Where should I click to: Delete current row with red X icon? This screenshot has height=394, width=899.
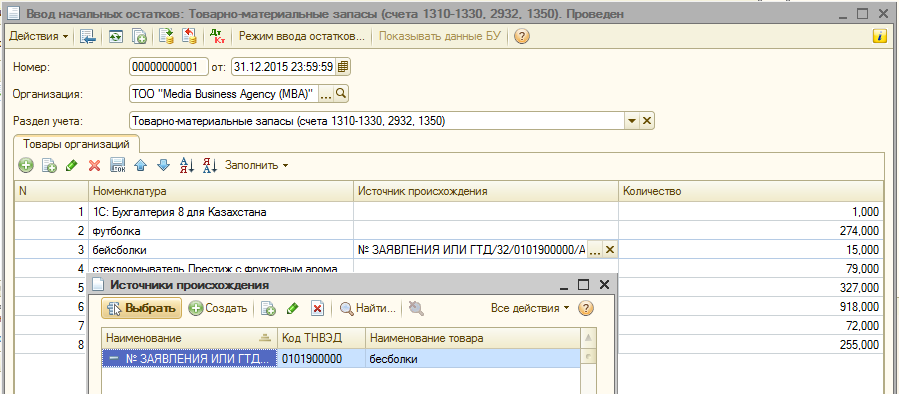[95, 166]
